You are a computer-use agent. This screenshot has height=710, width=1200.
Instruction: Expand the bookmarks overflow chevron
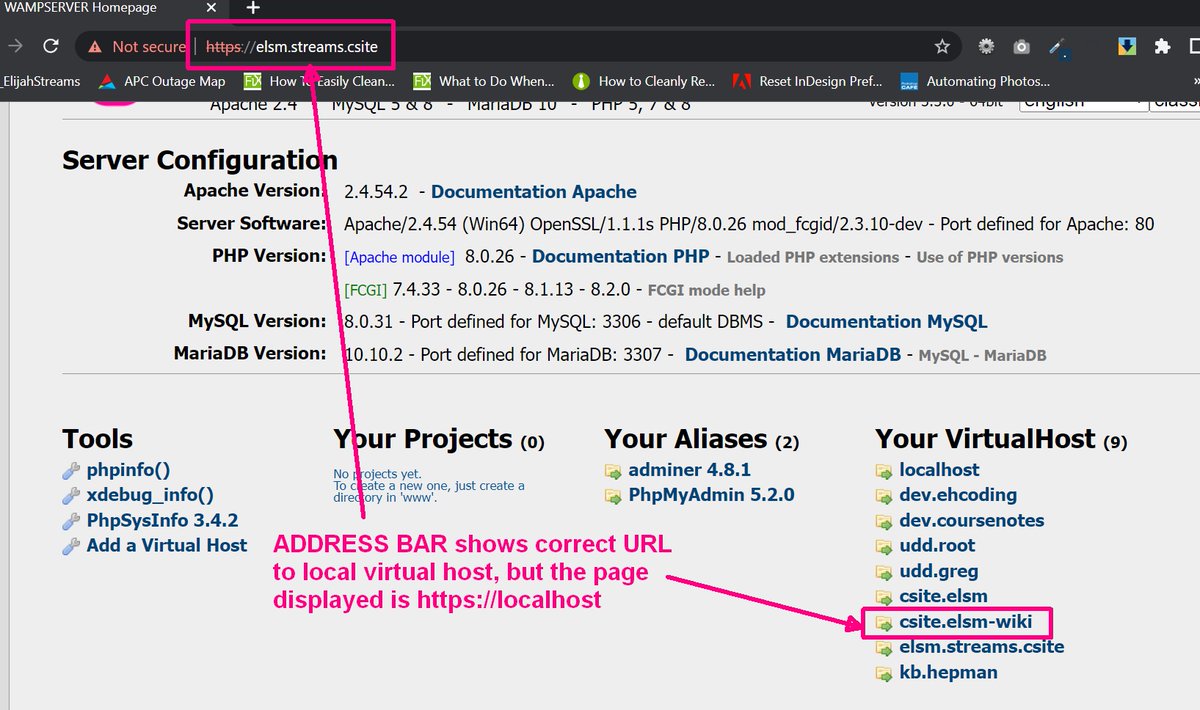tap(1195, 81)
